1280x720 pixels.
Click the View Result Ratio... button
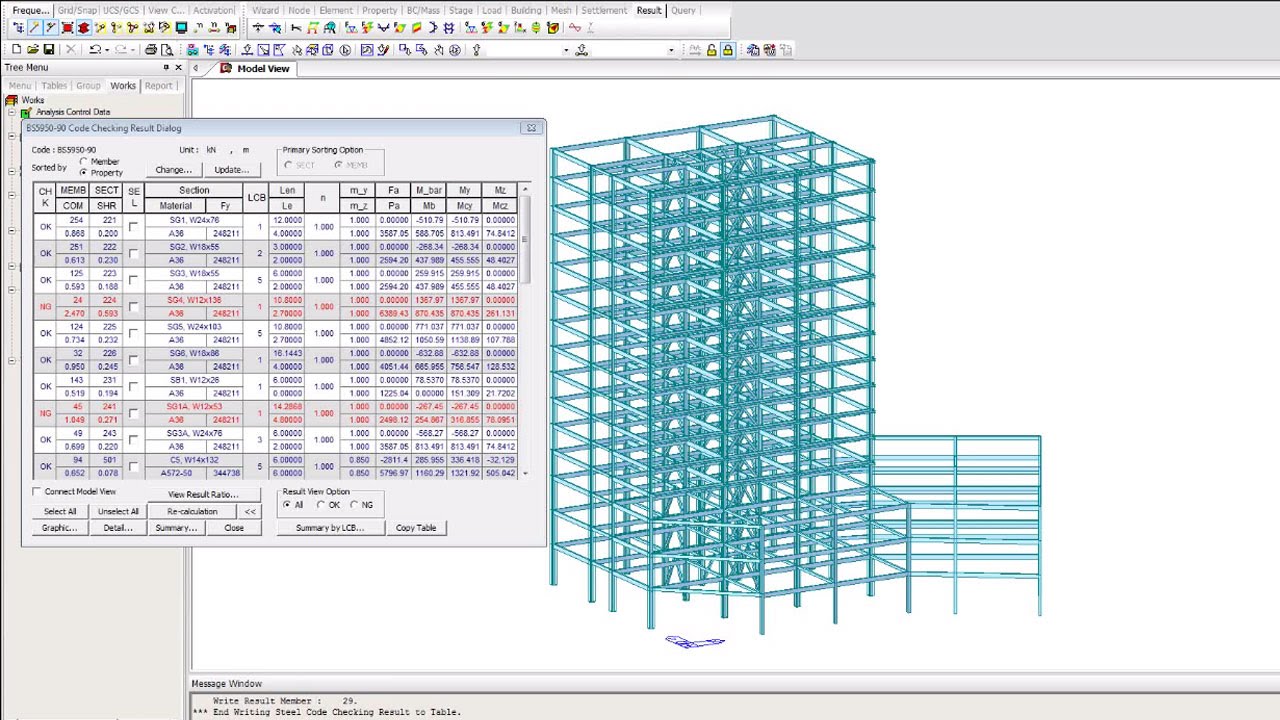coord(203,495)
